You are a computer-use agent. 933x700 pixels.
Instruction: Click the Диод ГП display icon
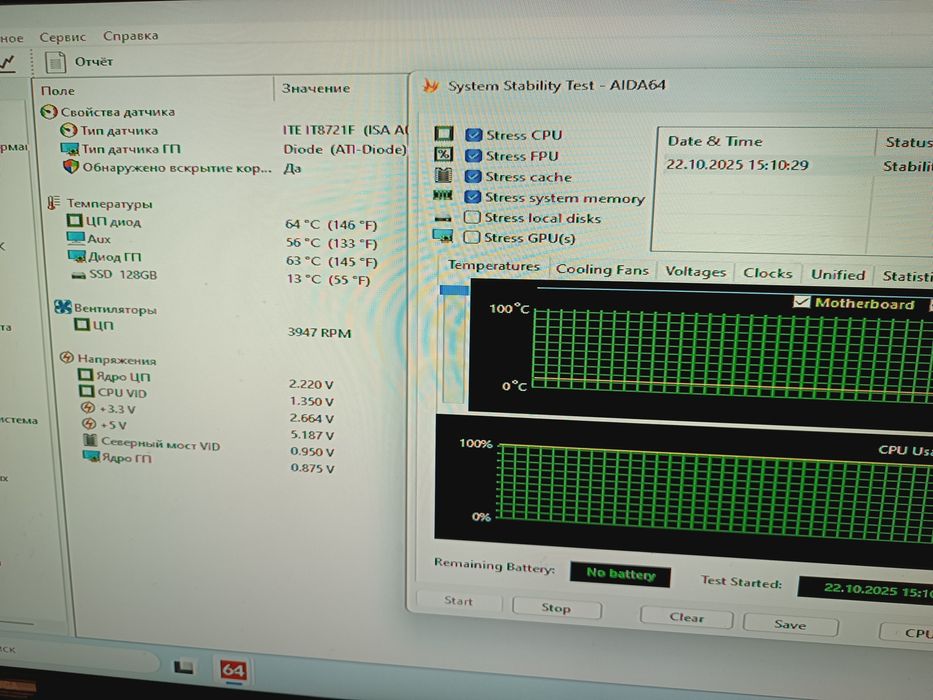[x=76, y=256]
